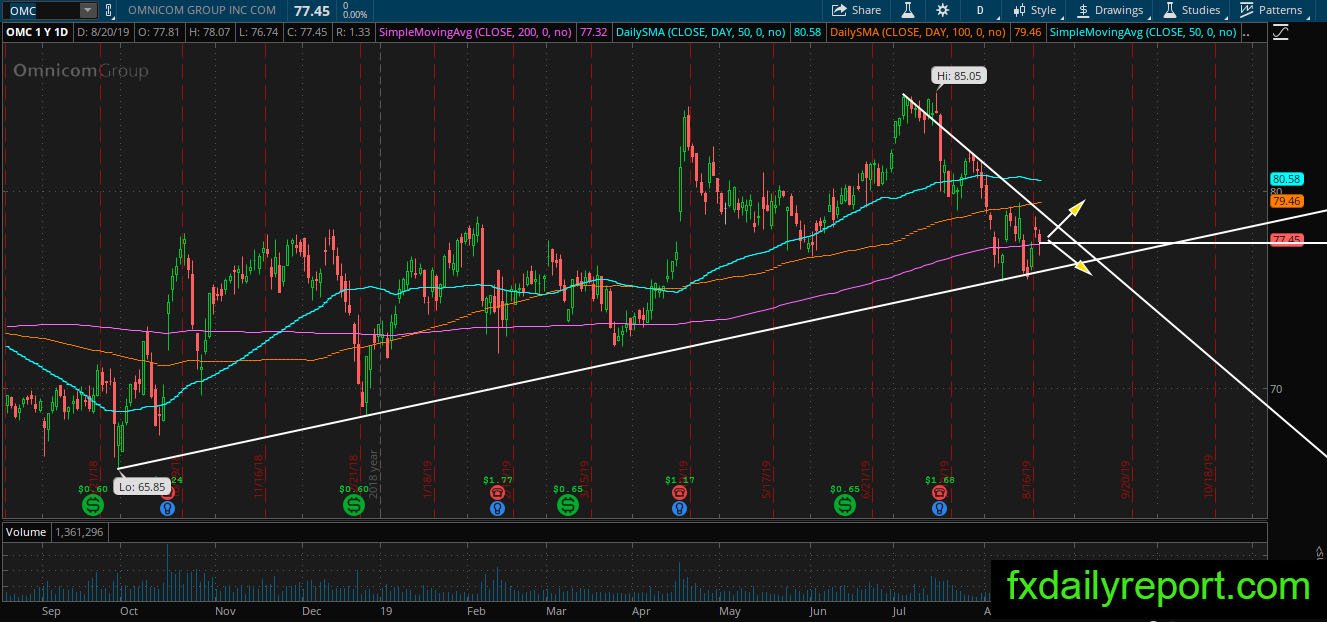Click the $0.60 dividend icon near late December

click(354, 505)
